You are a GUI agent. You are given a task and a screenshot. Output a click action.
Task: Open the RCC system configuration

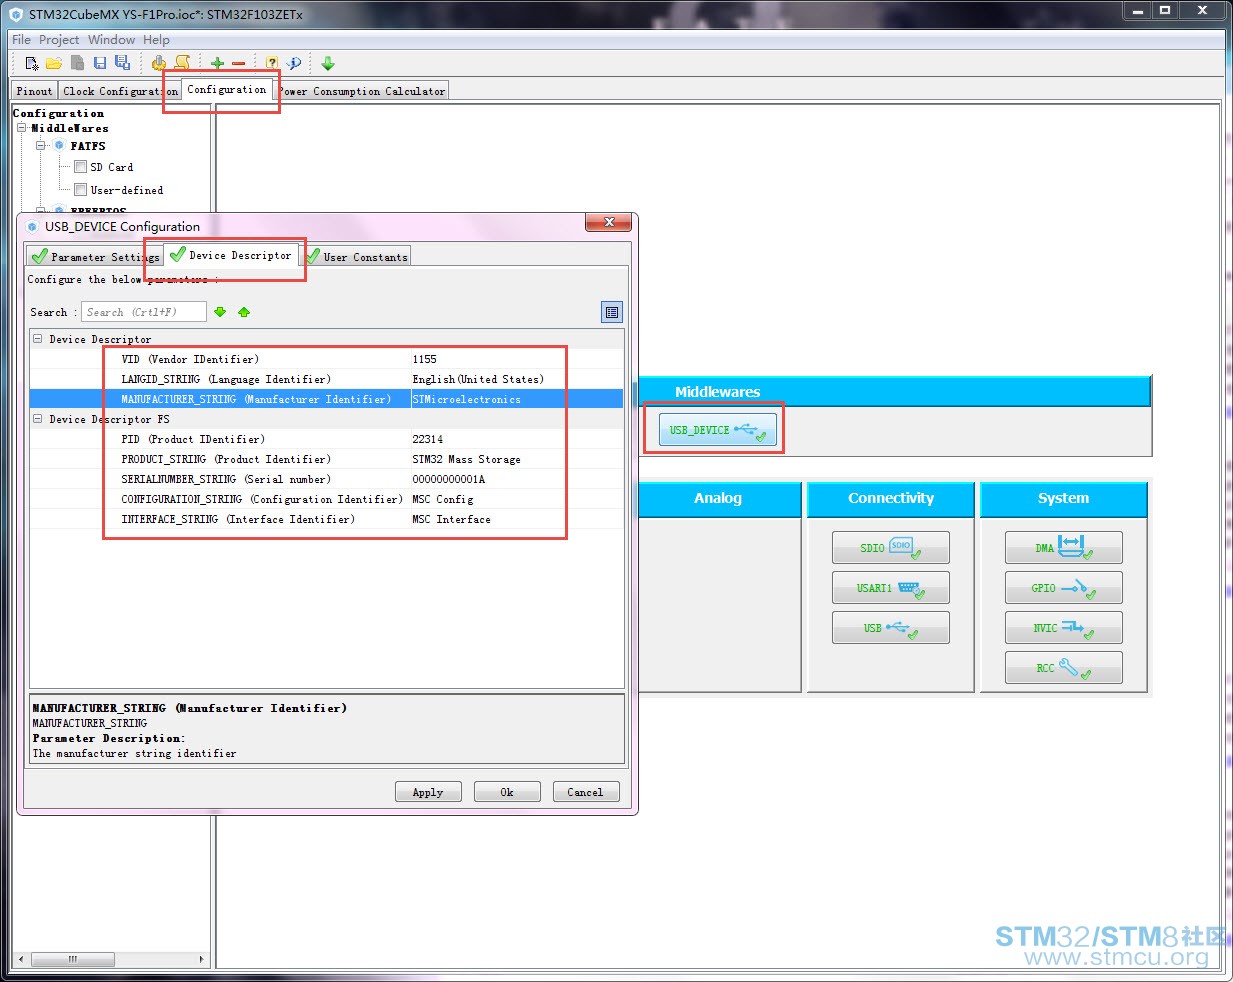(x=1063, y=668)
